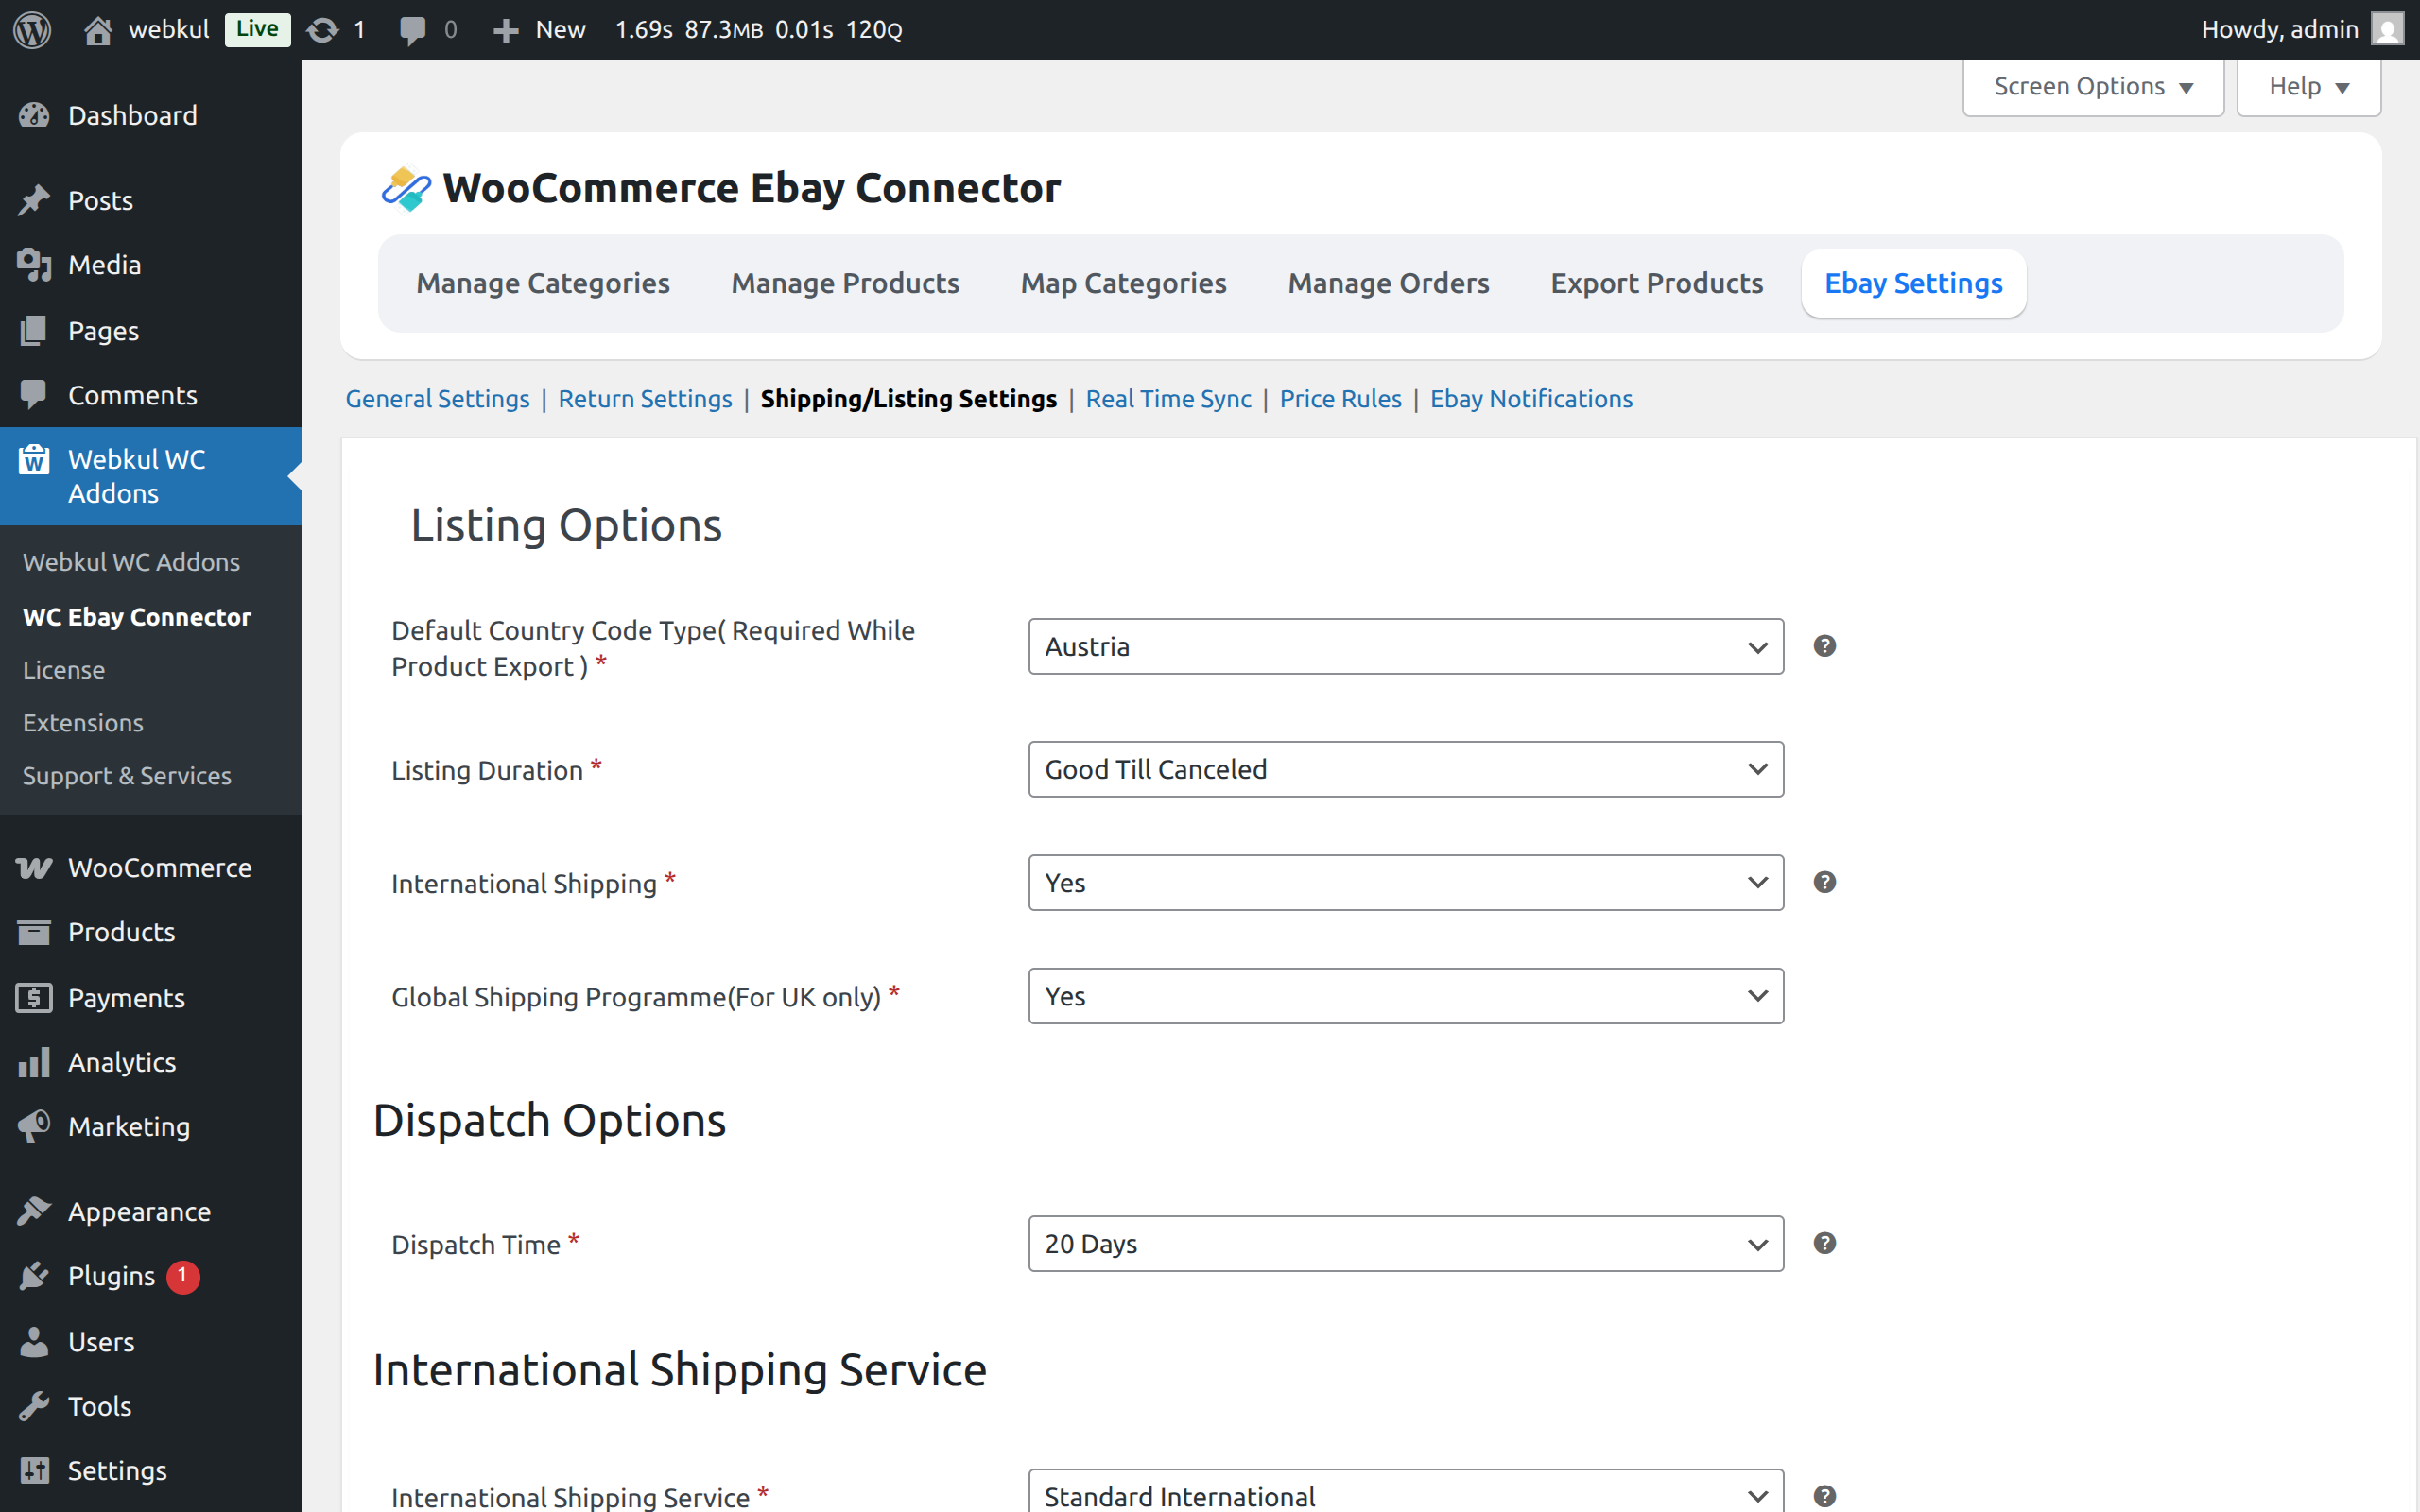
Task: Click help icon beside Default Country Code
Action: [x=1825, y=646]
